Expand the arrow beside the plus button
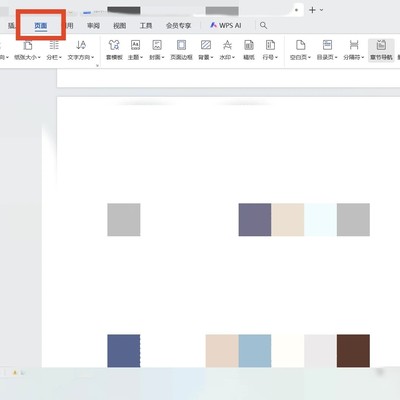This screenshot has width=400, height=400. (321, 10)
